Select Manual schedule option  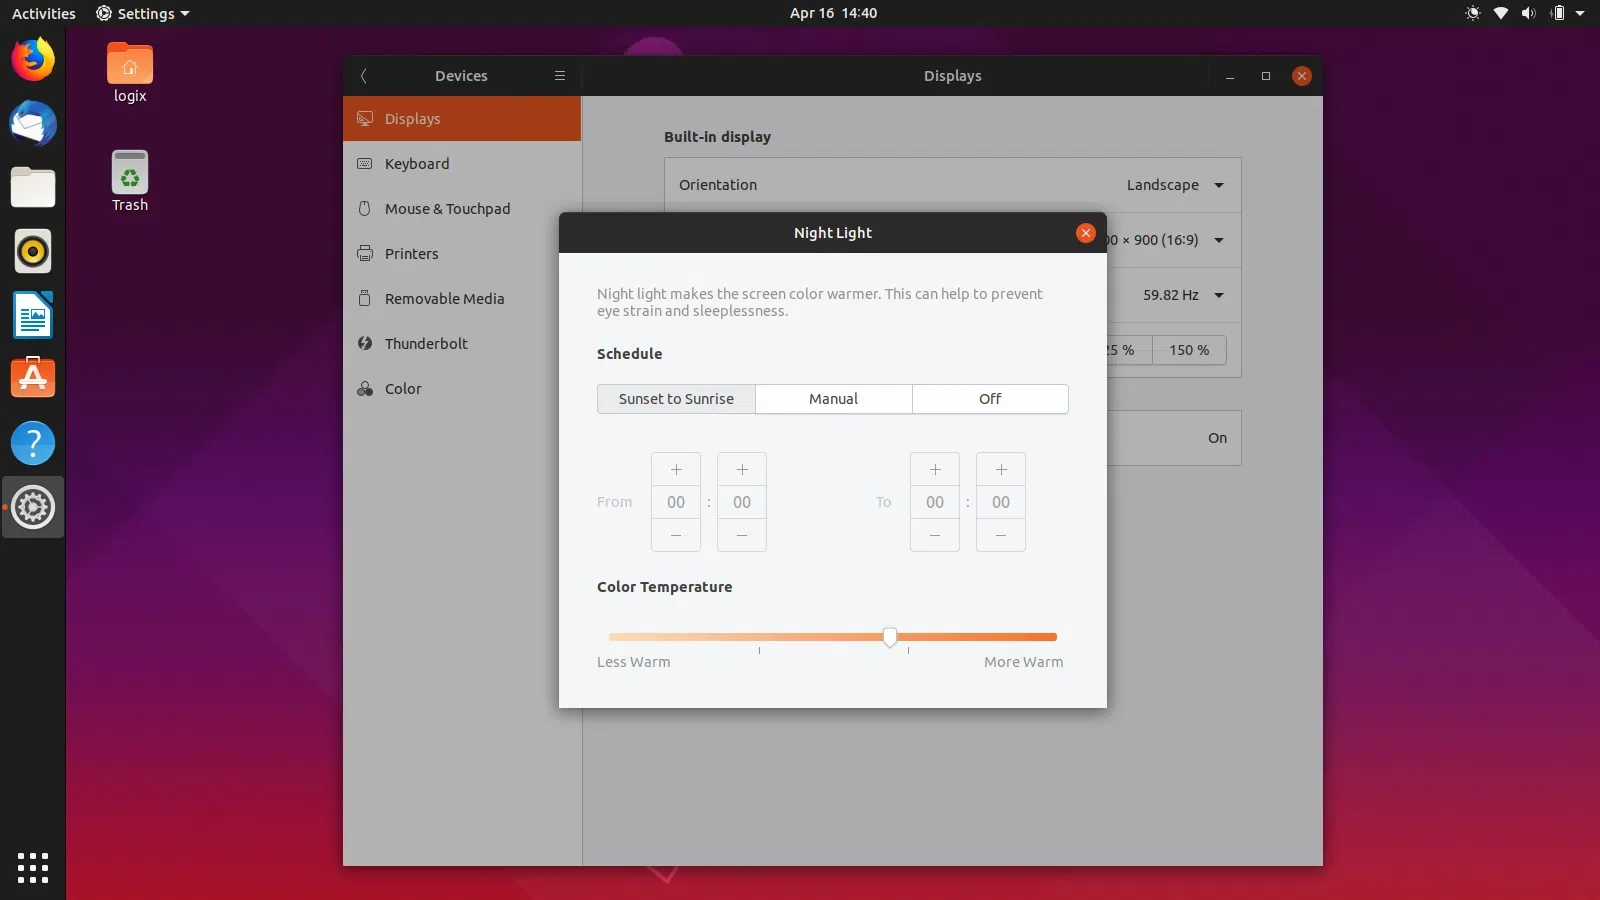point(833,399)
